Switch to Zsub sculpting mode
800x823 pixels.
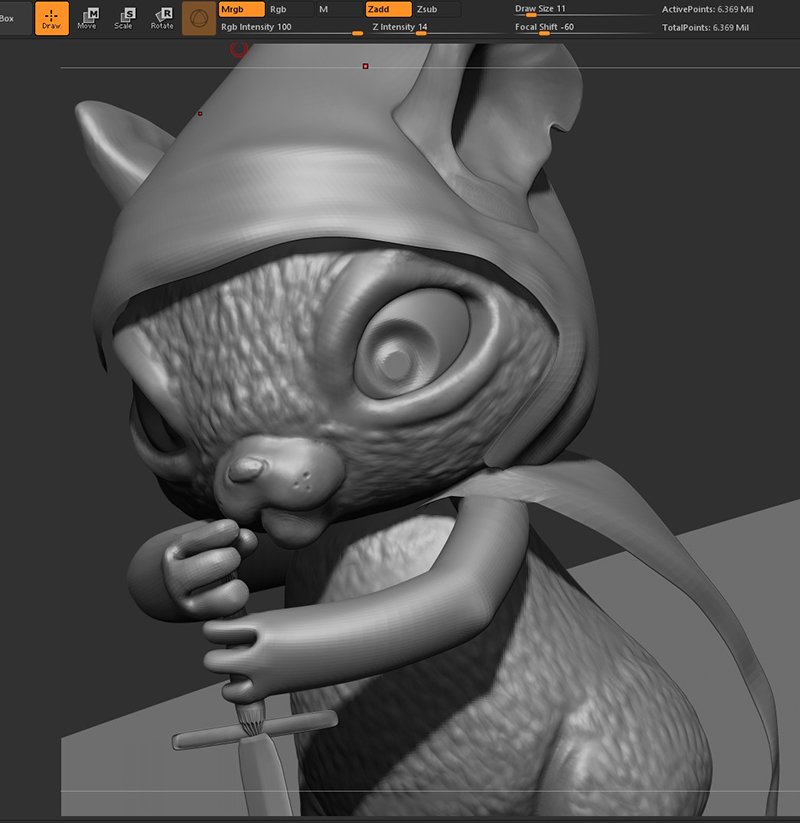[437, 9]
